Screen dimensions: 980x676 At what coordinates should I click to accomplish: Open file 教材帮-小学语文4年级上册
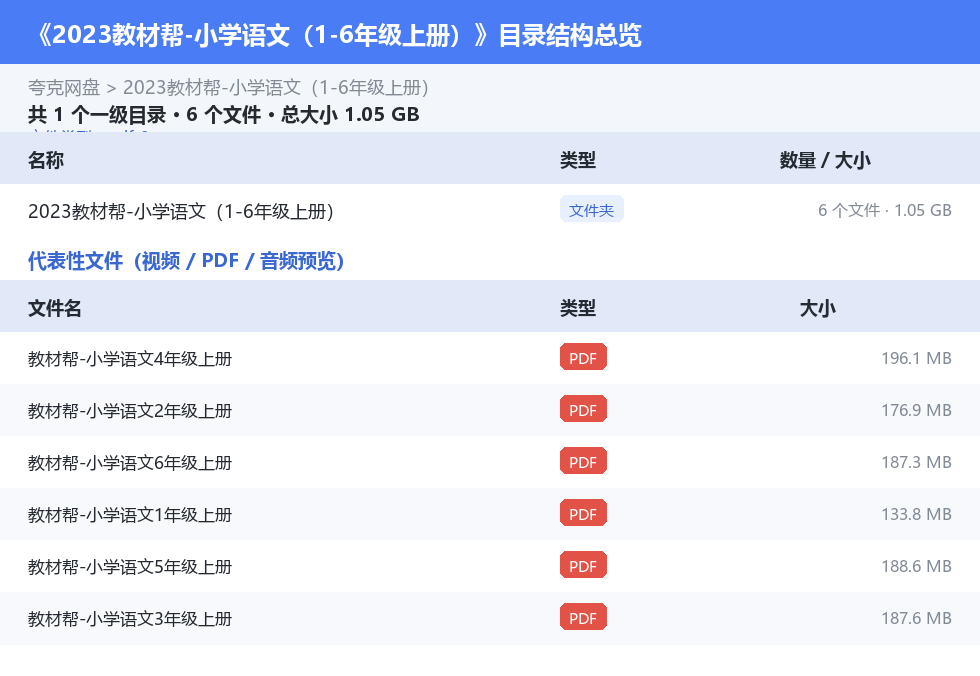[130, 359]
